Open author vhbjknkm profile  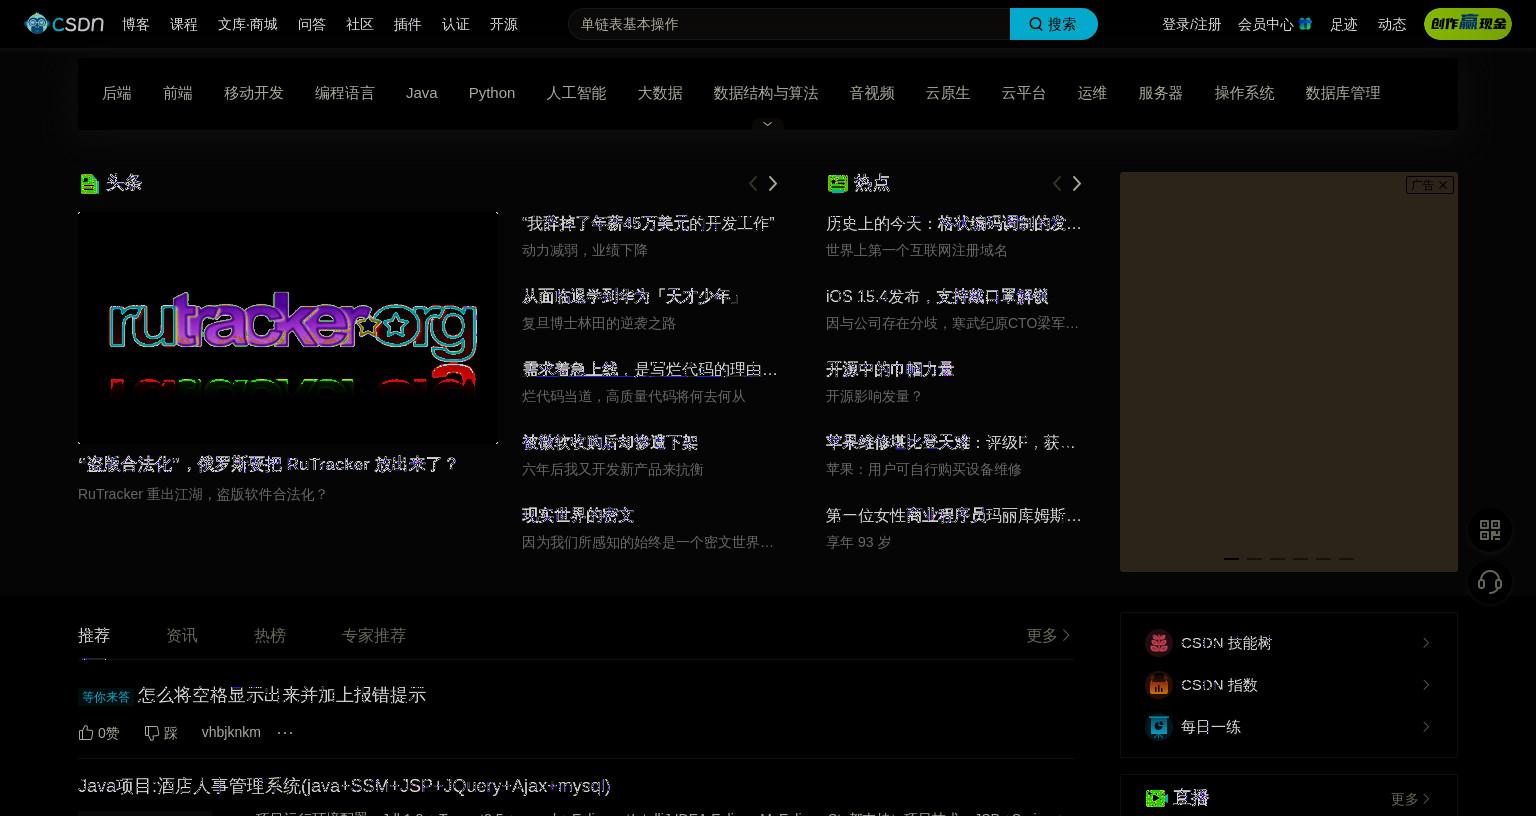[231, 732]
